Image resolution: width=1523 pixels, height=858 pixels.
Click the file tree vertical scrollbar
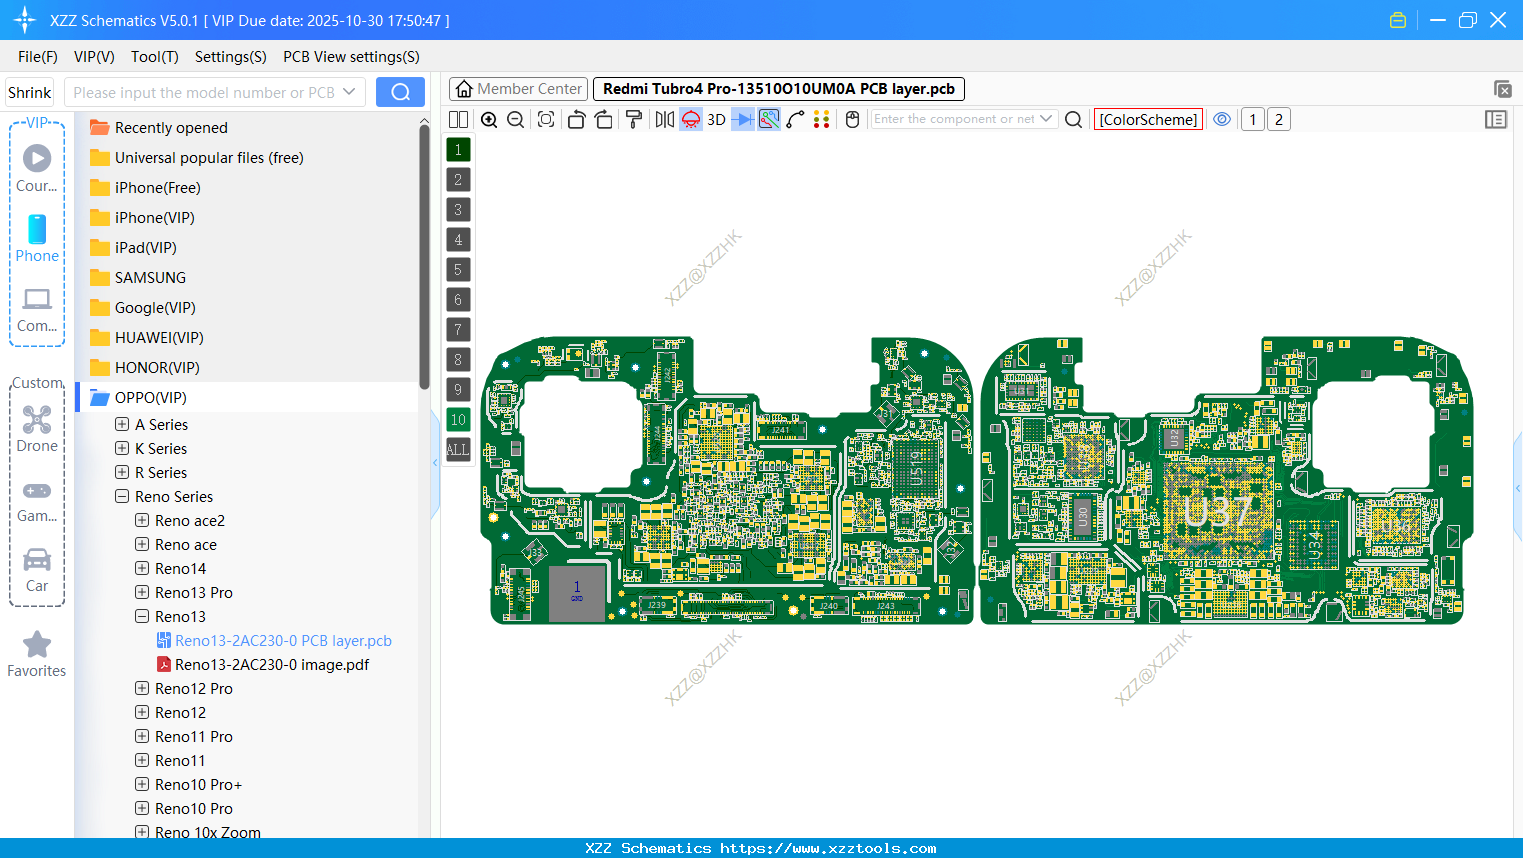tap(424, 258)
